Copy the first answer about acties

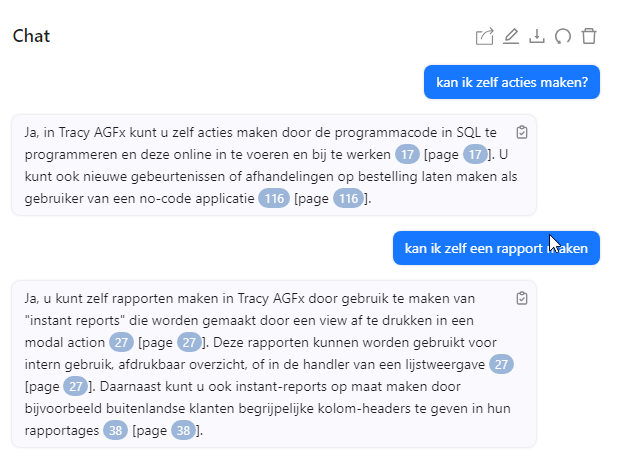click(522, 132)
